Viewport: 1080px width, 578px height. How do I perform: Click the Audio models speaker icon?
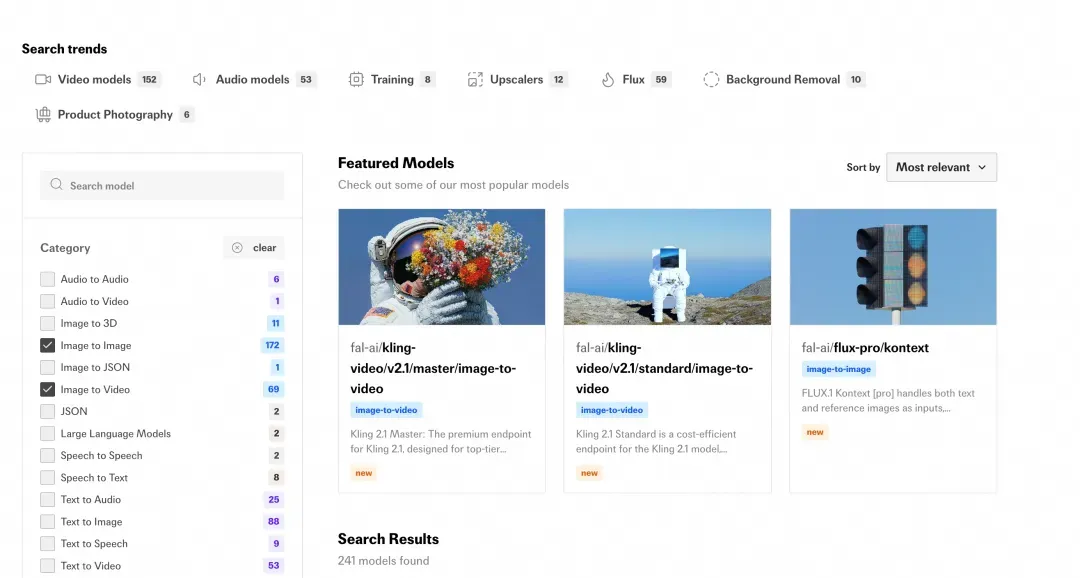click(x=199, y=79)
